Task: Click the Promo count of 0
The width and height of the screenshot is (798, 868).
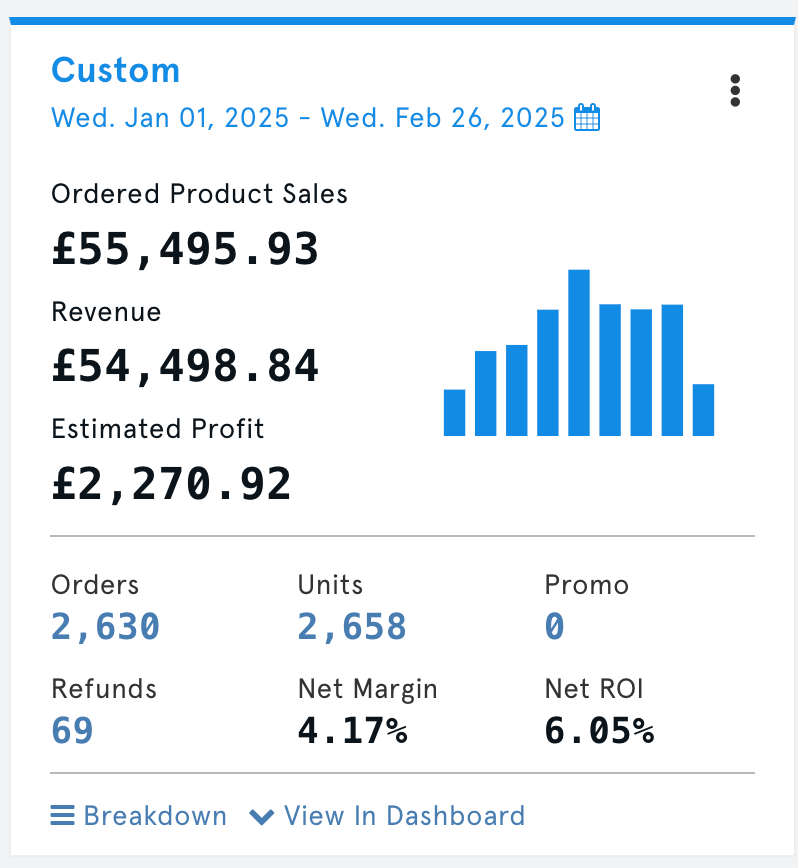Action: coord(554,626)
